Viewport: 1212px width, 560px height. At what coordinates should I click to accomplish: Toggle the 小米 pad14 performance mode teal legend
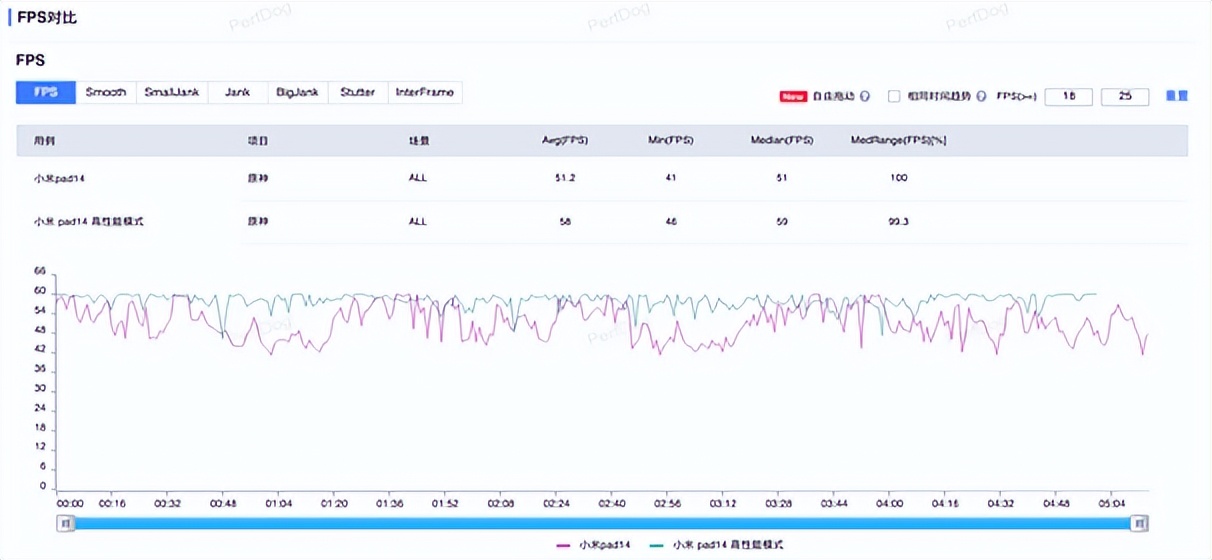pyautogui.click(x=715, y=545)
